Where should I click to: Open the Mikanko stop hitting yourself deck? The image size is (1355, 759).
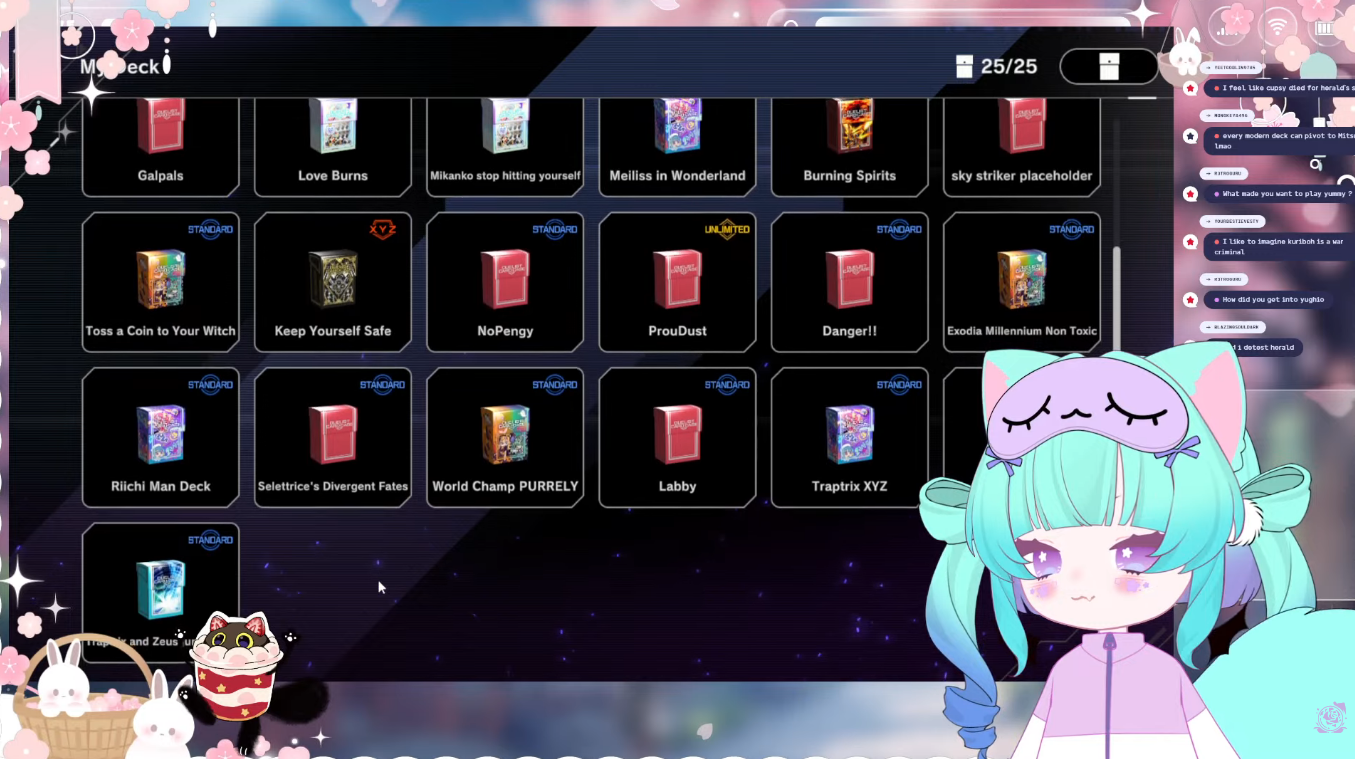tap(505, 147)
